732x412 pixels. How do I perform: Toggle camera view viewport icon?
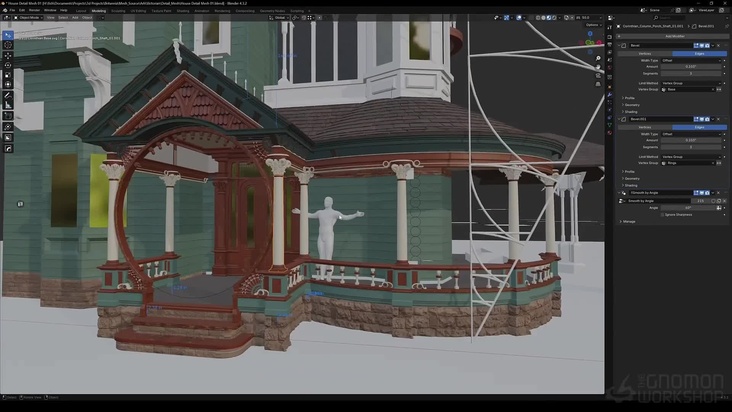point(598,75)
